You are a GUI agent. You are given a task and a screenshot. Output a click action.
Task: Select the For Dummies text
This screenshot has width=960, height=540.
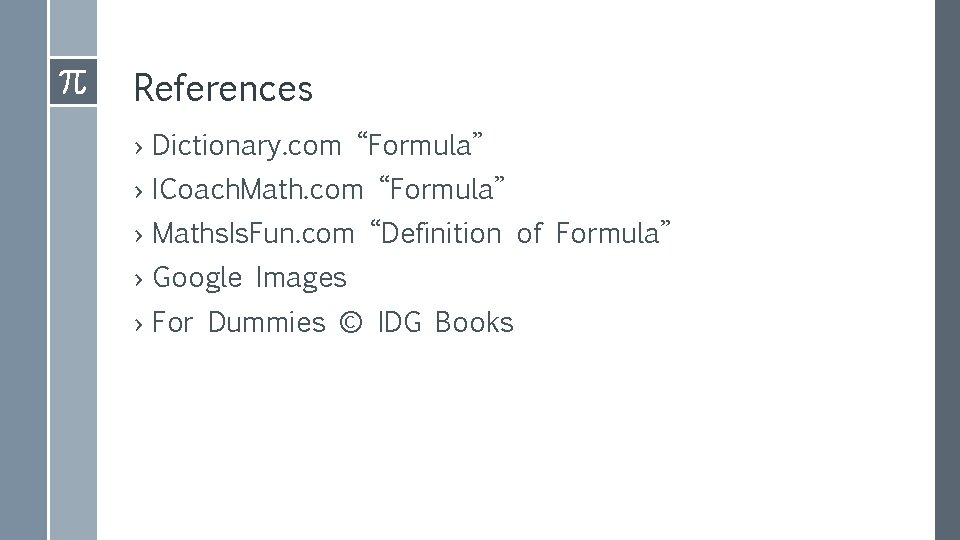pos(238,323)
